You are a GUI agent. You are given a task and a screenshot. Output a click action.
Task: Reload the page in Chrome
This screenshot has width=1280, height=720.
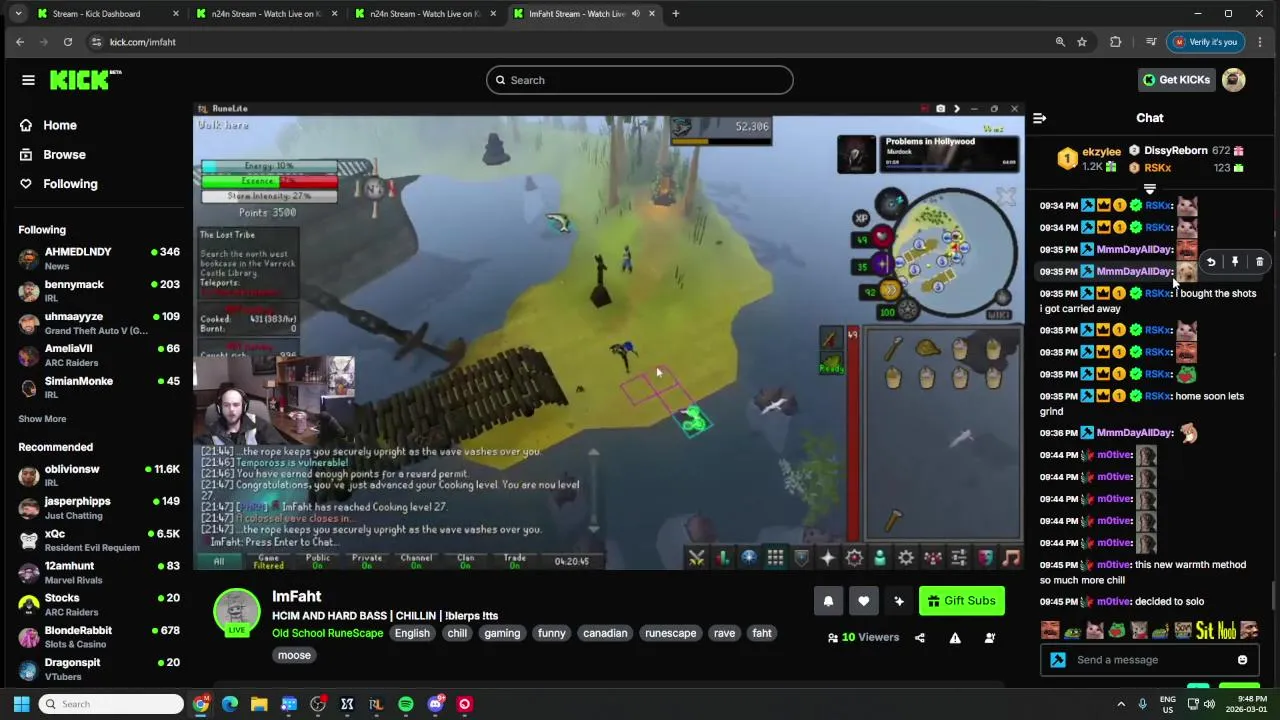[68, 42]
